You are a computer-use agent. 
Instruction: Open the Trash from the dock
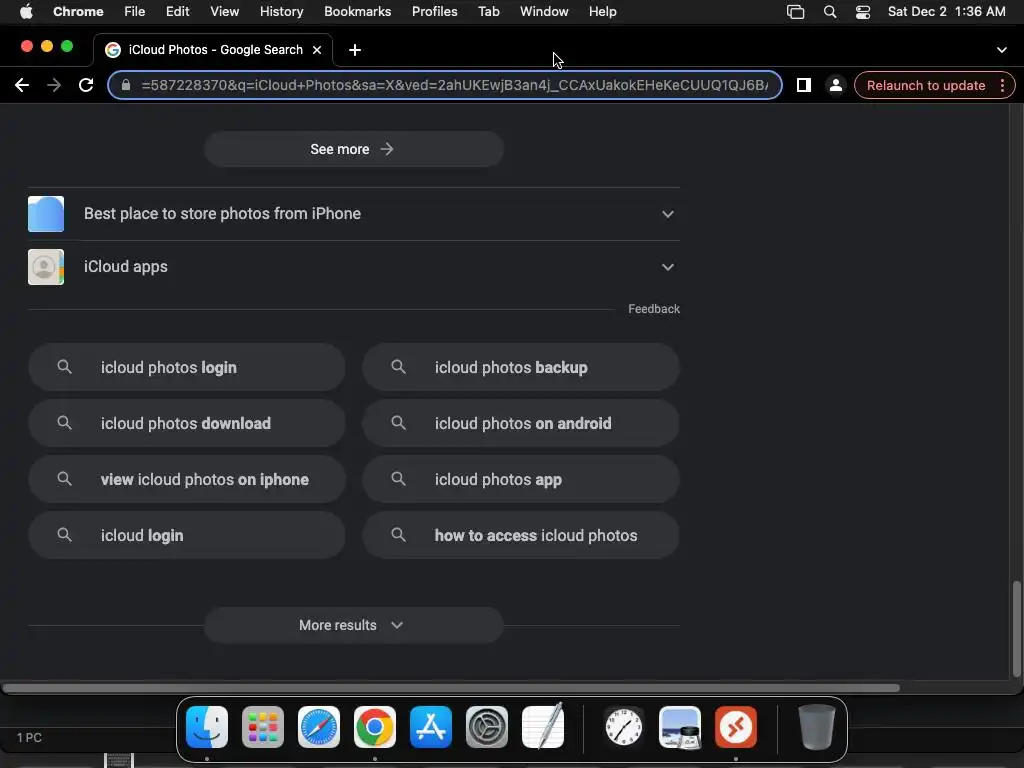pos(816,727)
